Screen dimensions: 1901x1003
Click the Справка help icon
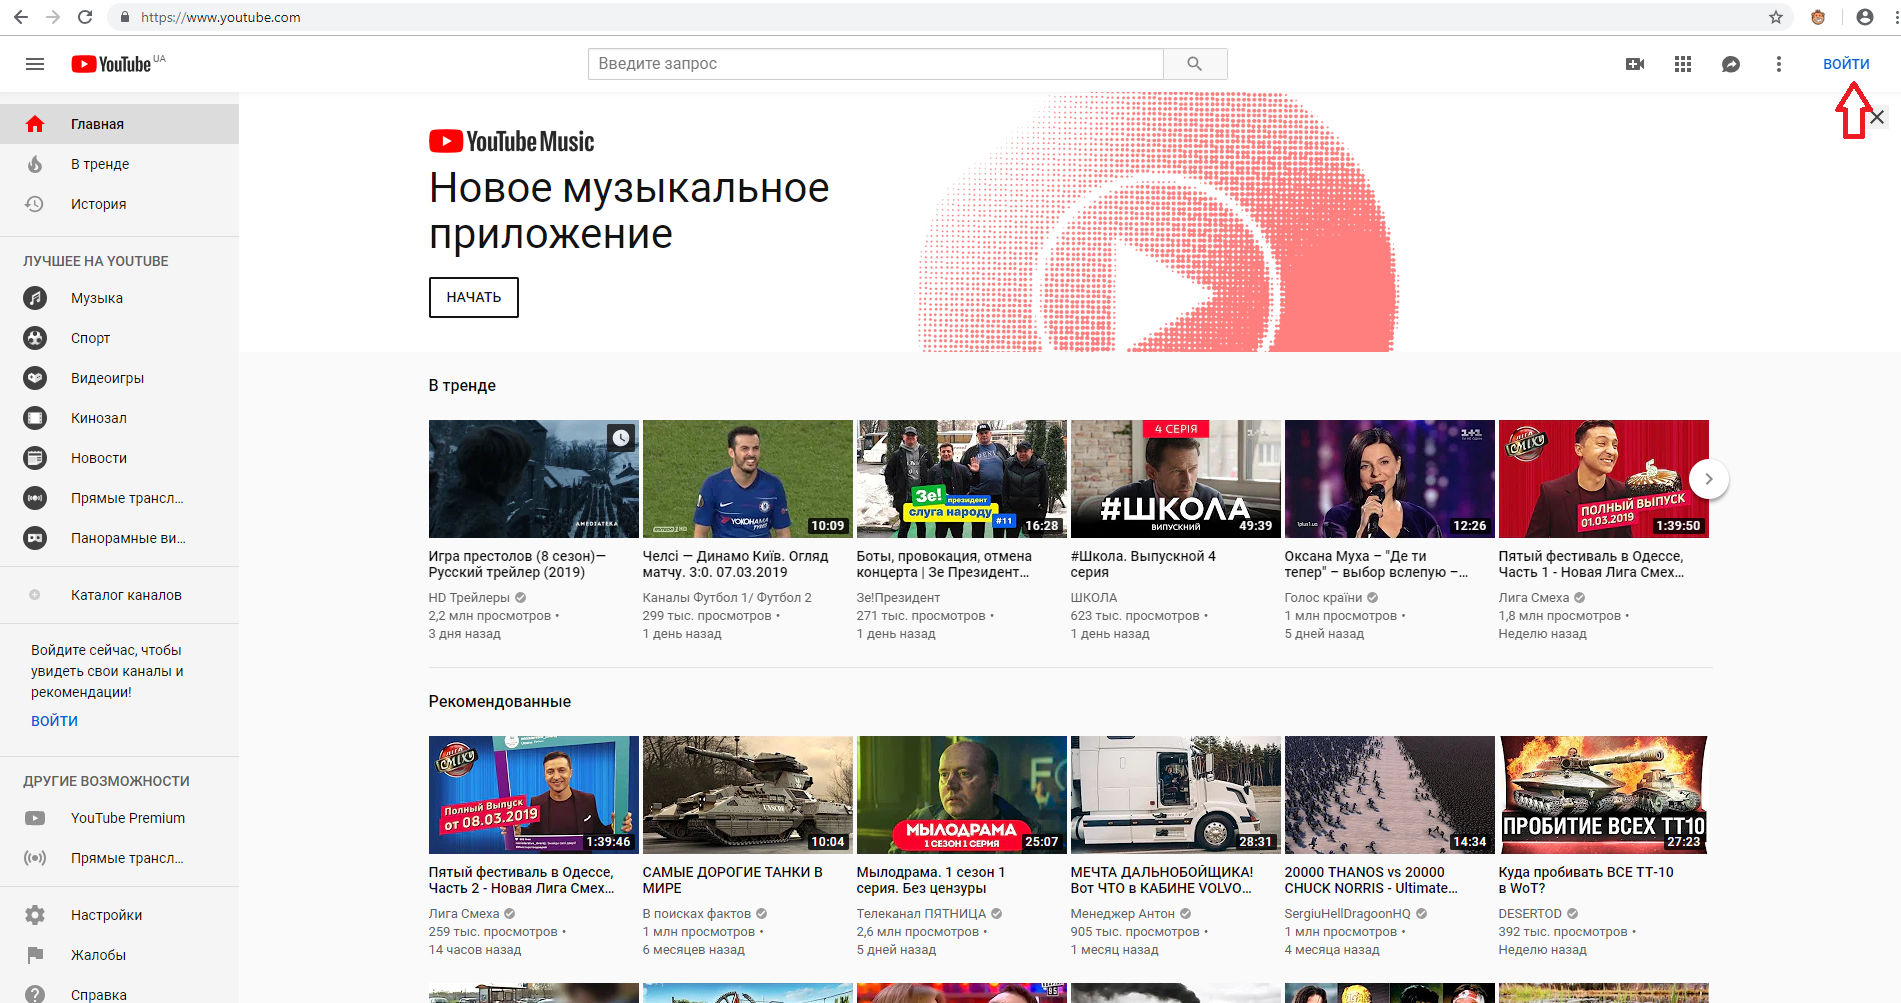35,995
